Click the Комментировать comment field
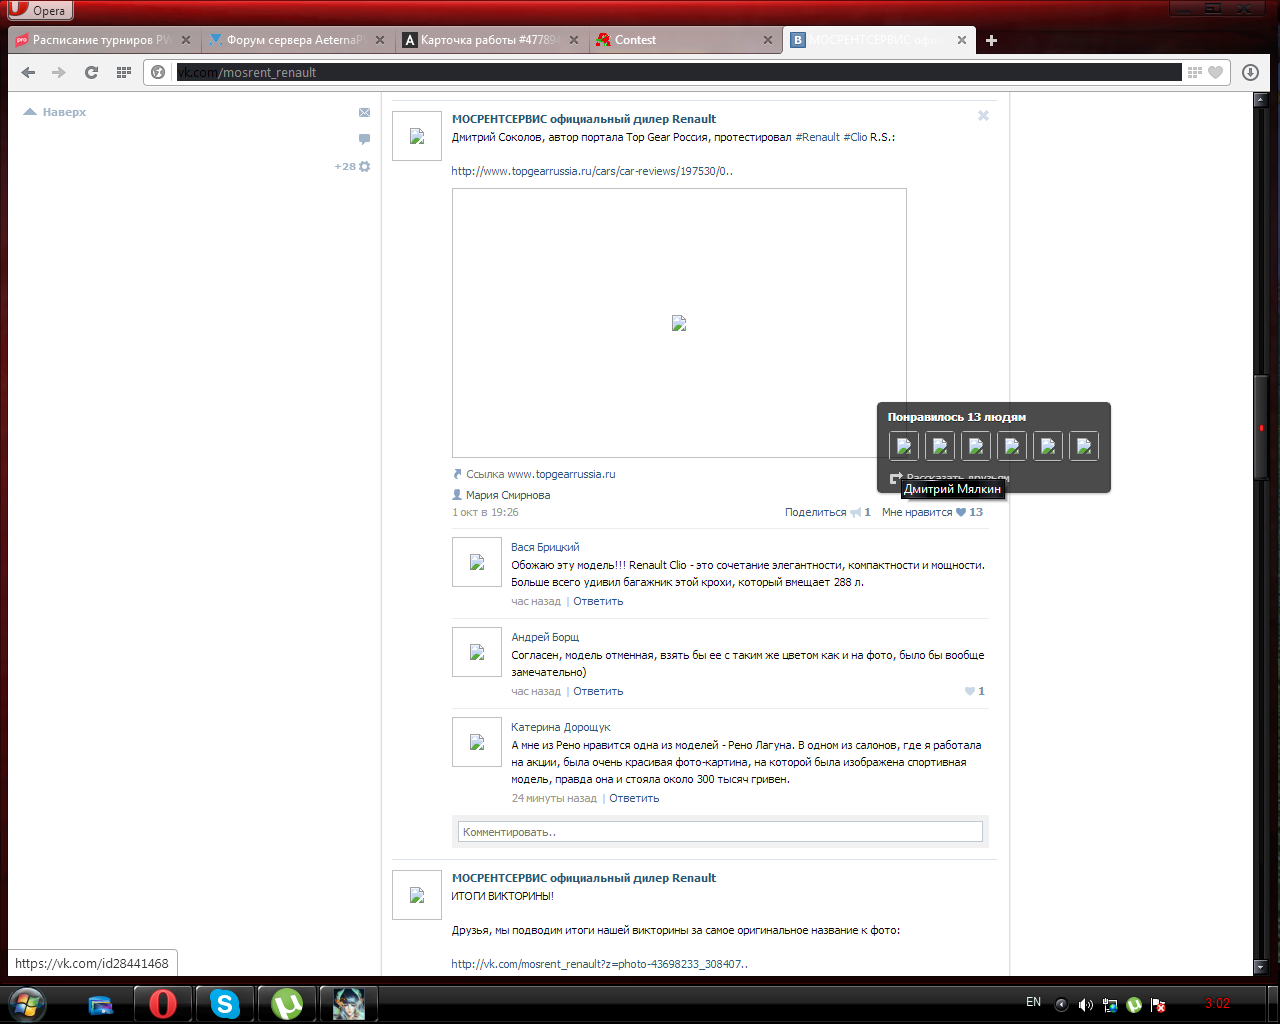Viewport: 1280px width, 1024px height. coord(720,832)
